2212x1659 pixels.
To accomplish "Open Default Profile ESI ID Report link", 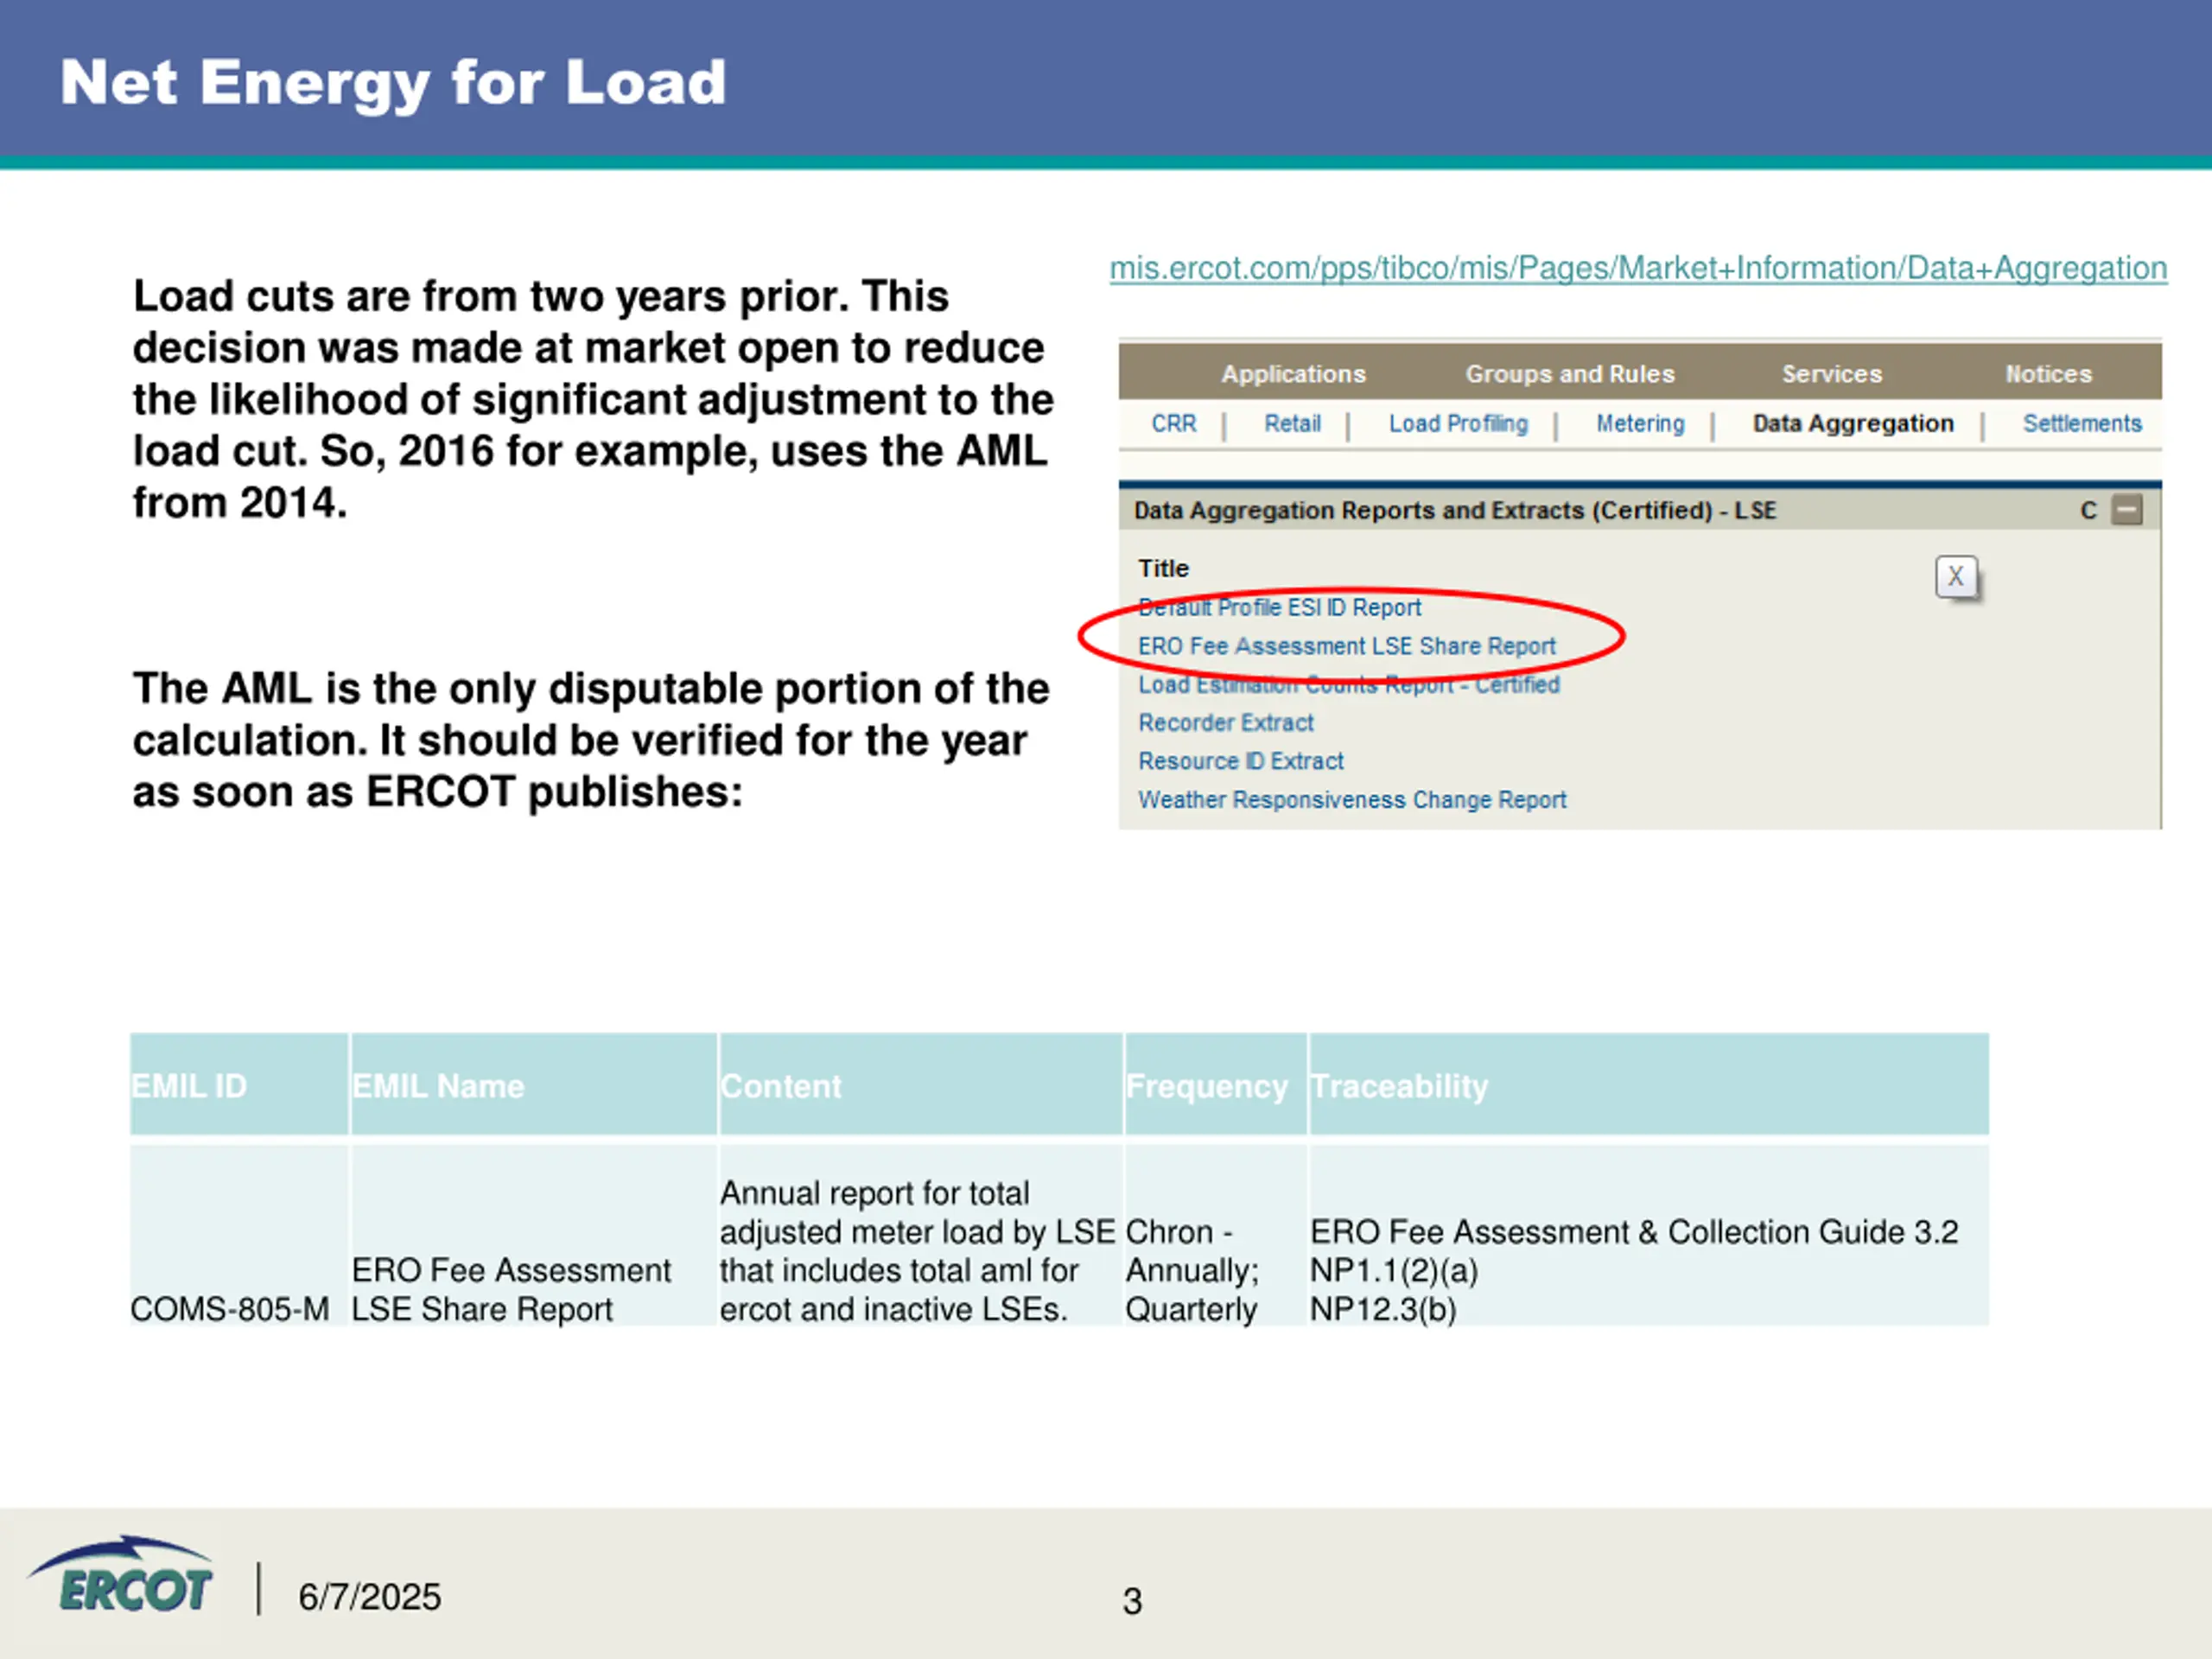I will (1279, 608).
